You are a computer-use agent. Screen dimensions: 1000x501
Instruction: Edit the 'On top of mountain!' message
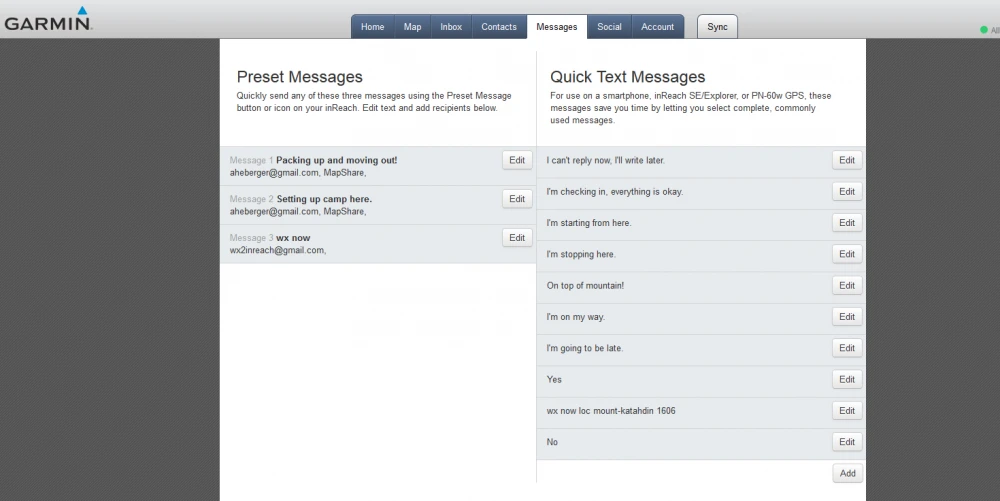(847, 285)
